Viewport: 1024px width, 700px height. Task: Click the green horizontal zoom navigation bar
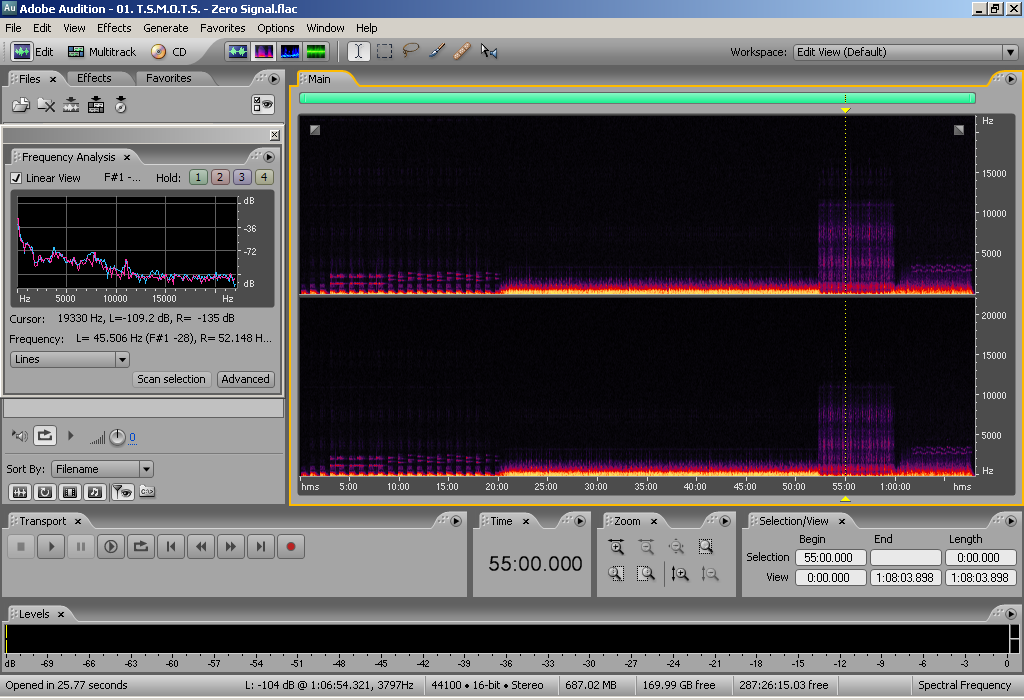[637, 98]
